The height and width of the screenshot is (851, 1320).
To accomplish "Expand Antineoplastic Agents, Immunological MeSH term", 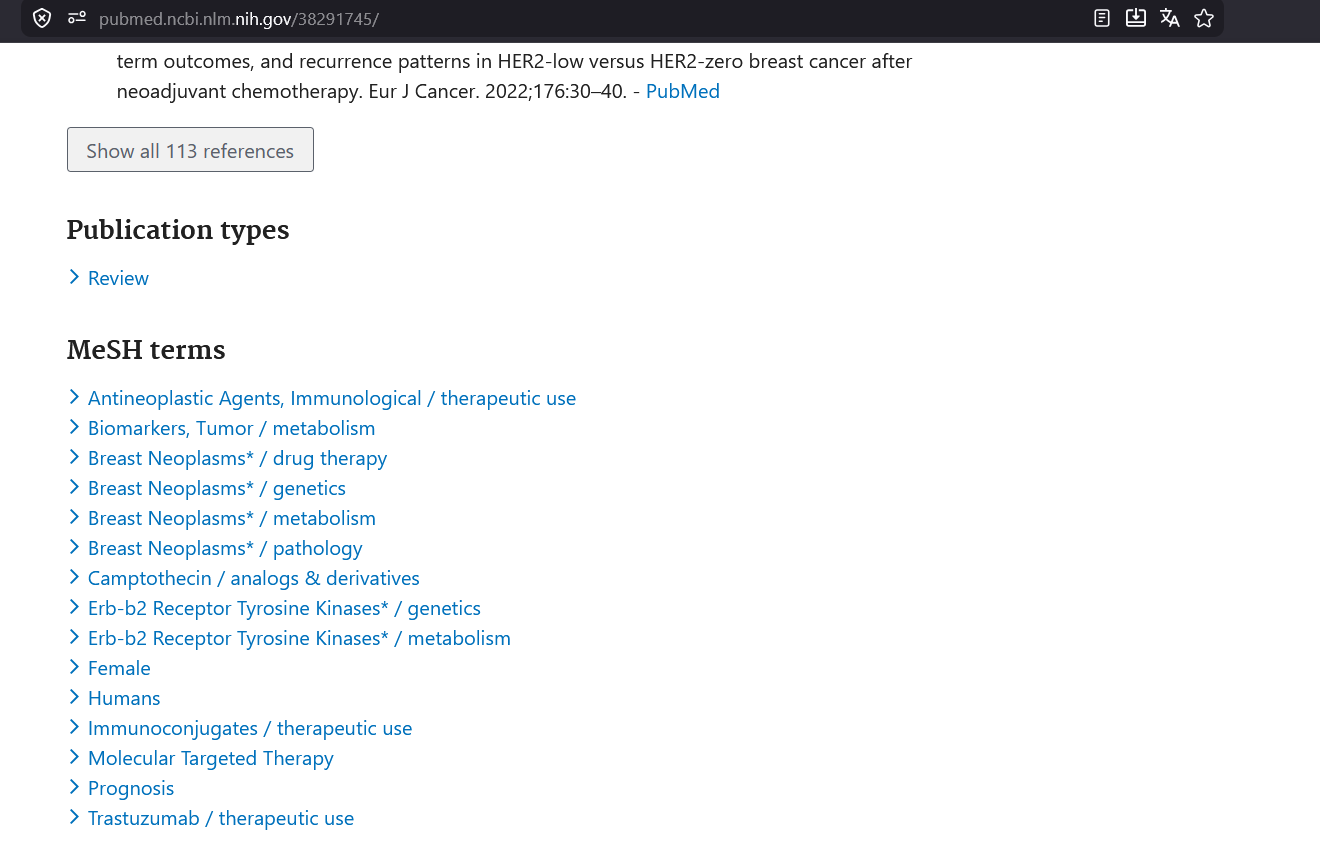I will tap(332, 398).
